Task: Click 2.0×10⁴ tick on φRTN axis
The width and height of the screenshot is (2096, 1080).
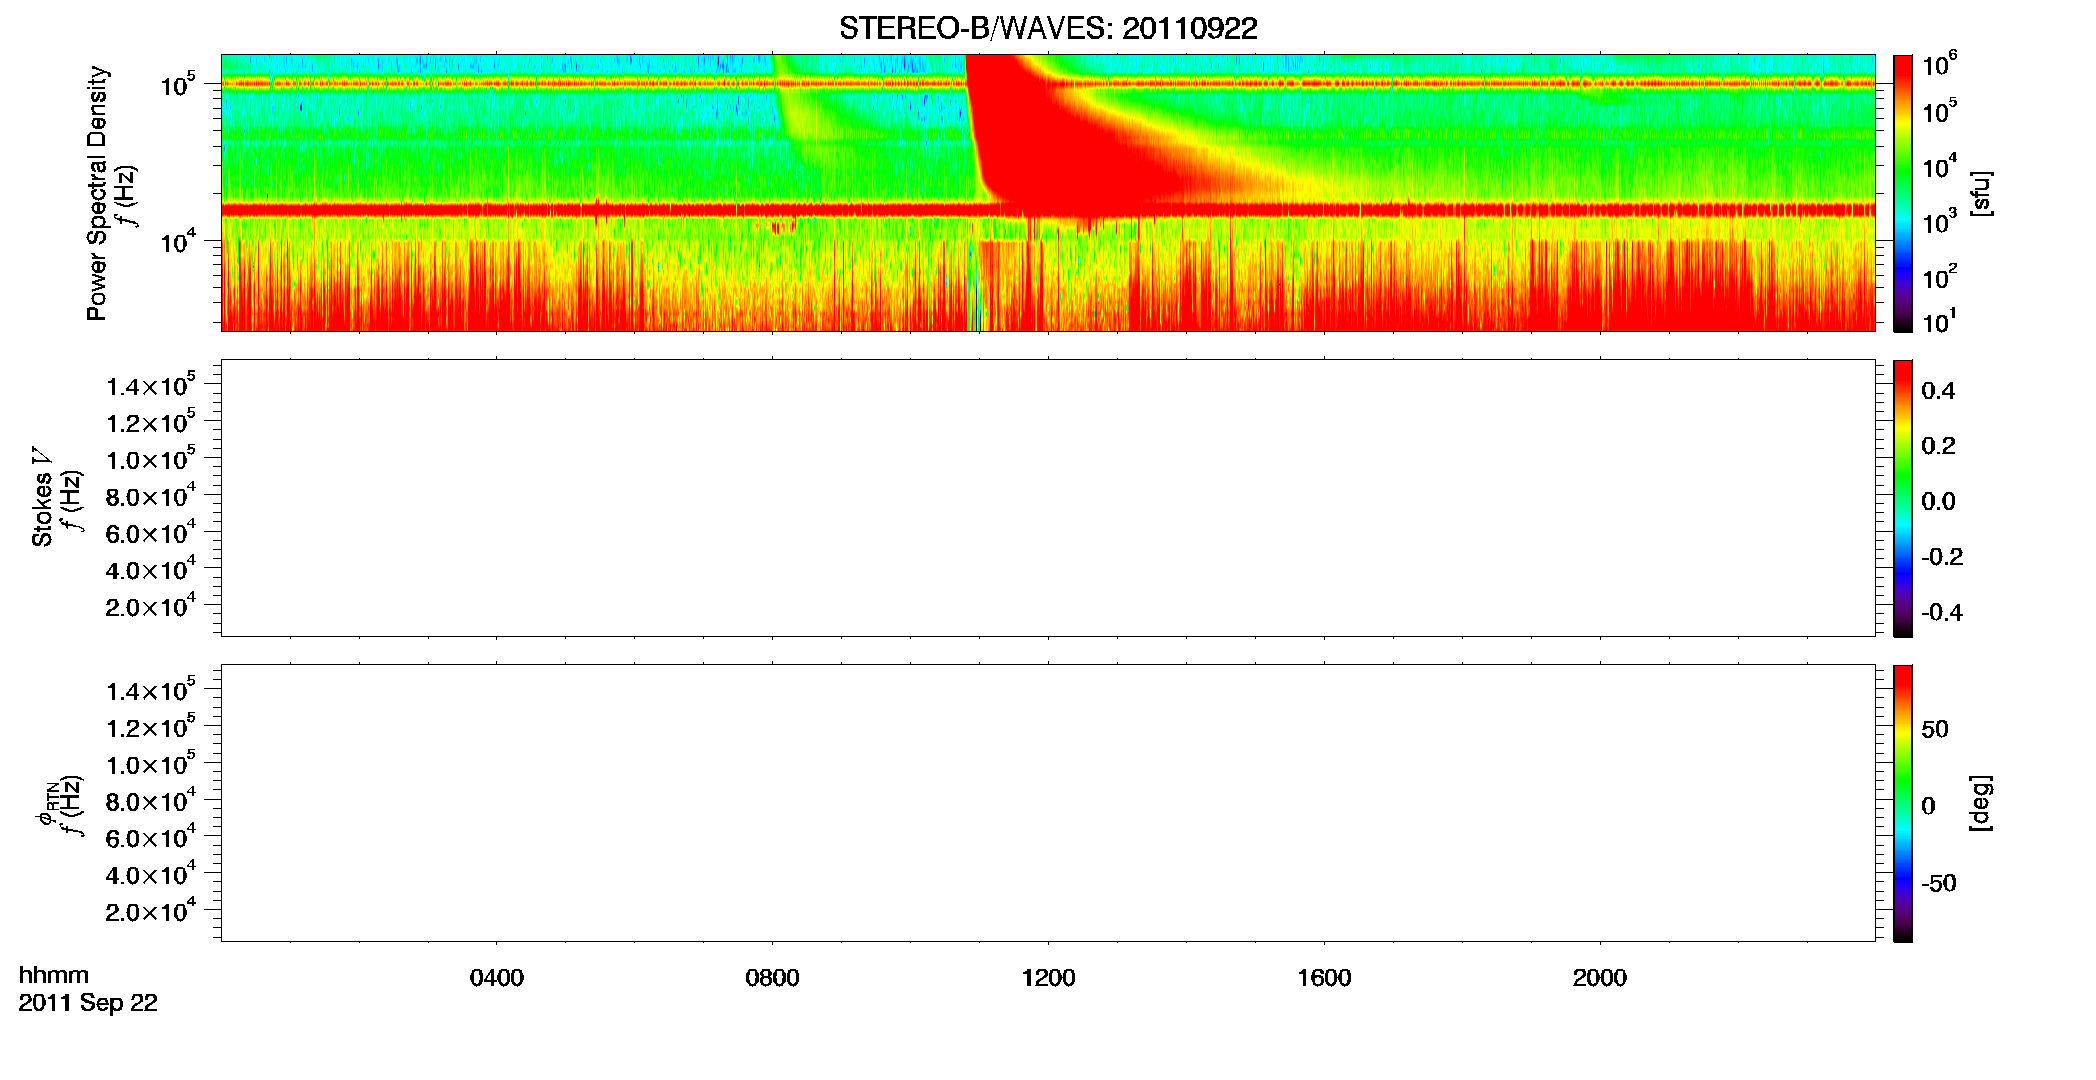Action: pos(151,910)
